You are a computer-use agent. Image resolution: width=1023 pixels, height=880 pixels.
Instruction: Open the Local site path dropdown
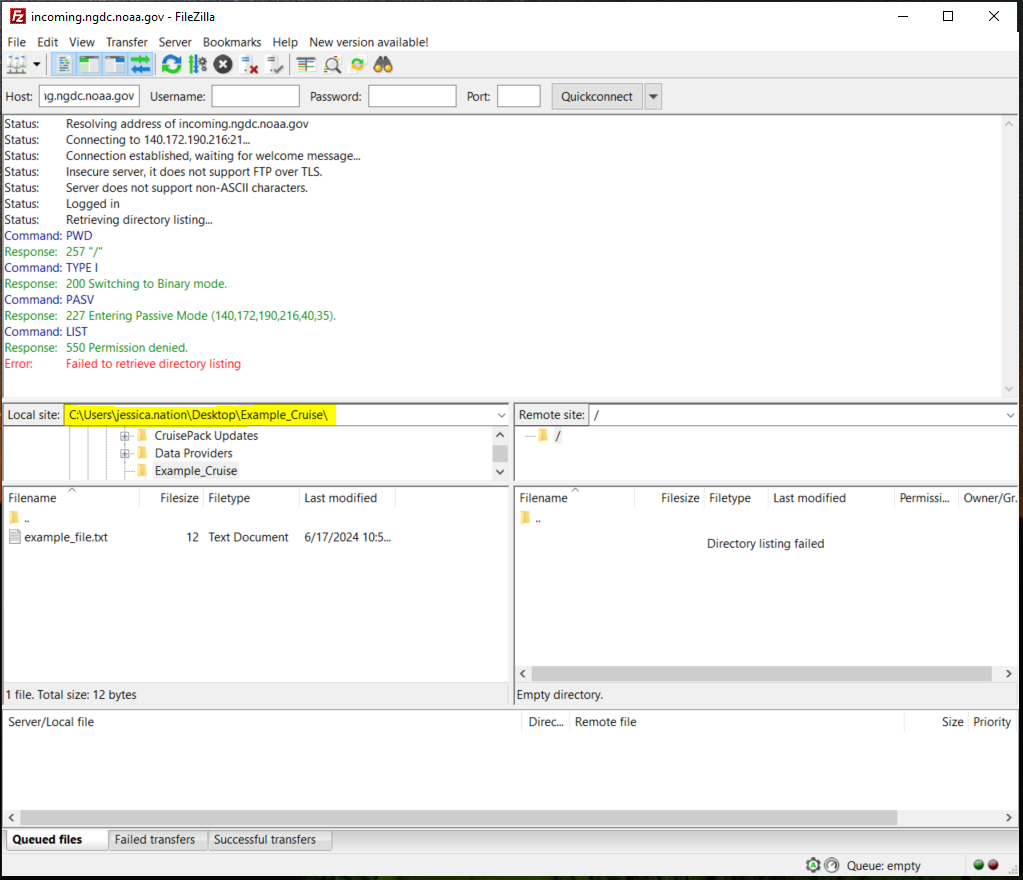tap(501, 415)
